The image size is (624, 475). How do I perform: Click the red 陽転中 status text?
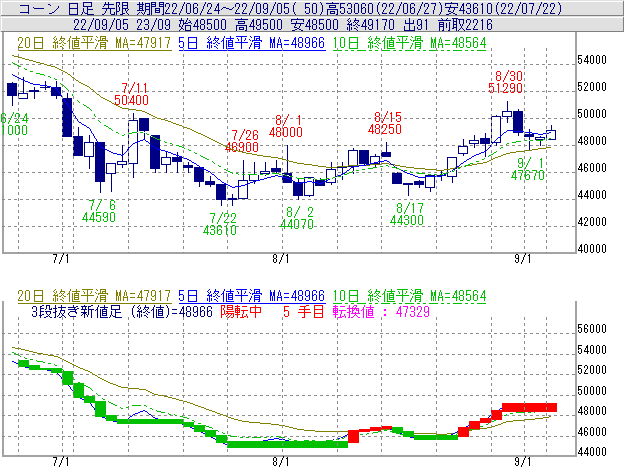pos(241,311)
